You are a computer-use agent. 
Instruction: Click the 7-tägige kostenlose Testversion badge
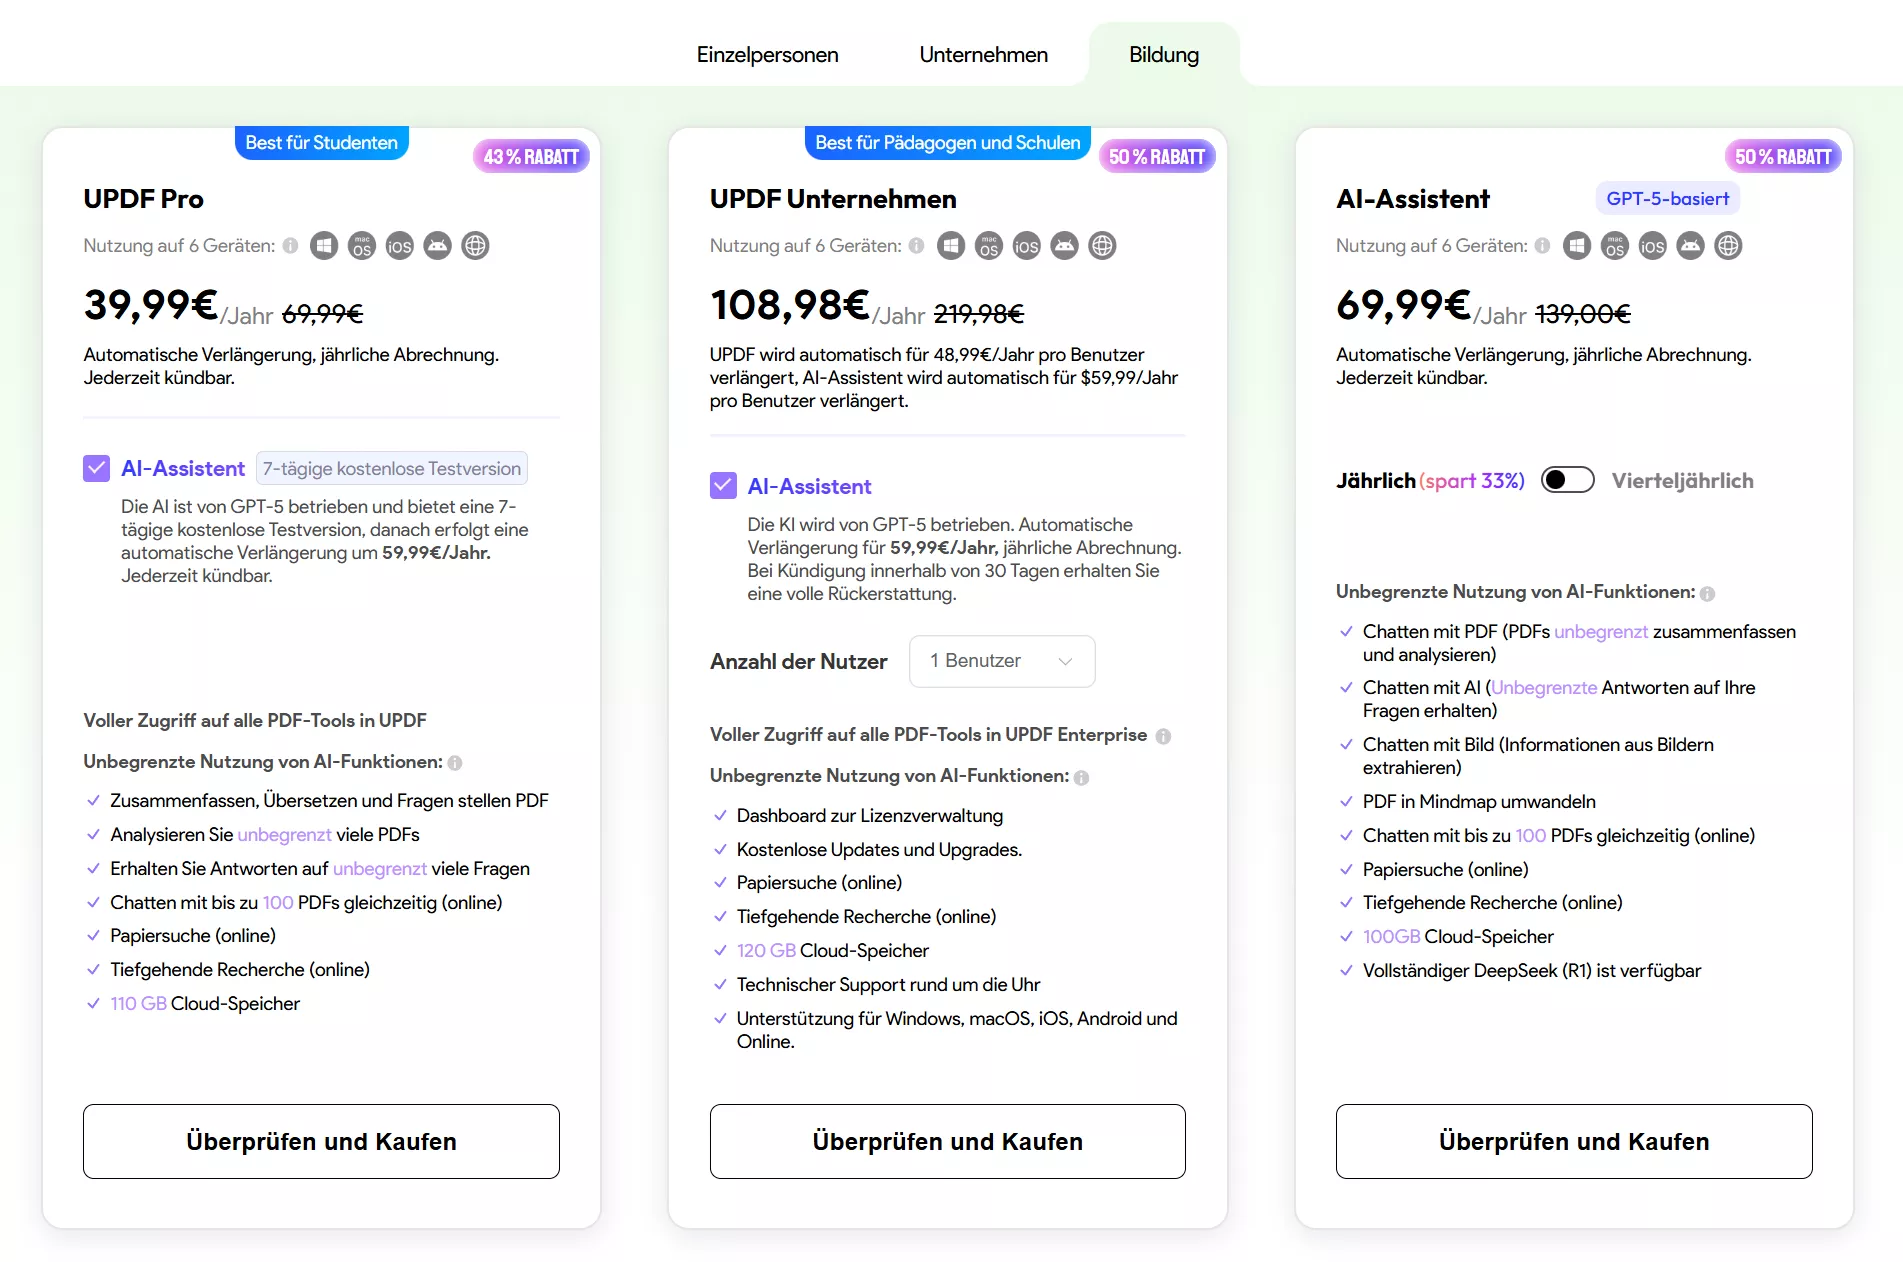coord(391,469)
